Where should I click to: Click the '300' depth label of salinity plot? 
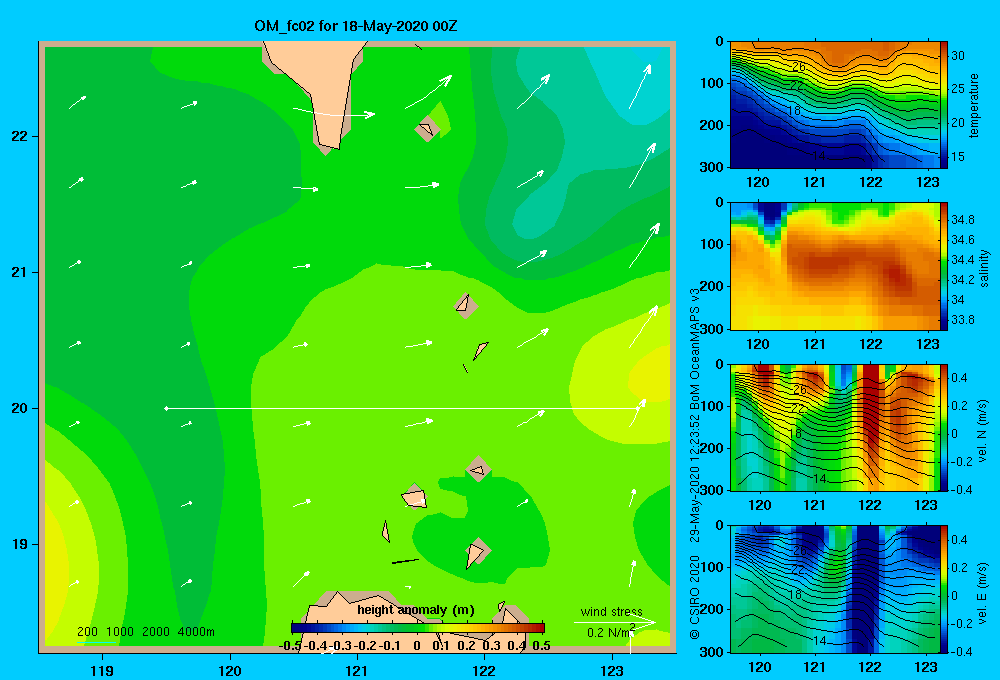[714, 329]
